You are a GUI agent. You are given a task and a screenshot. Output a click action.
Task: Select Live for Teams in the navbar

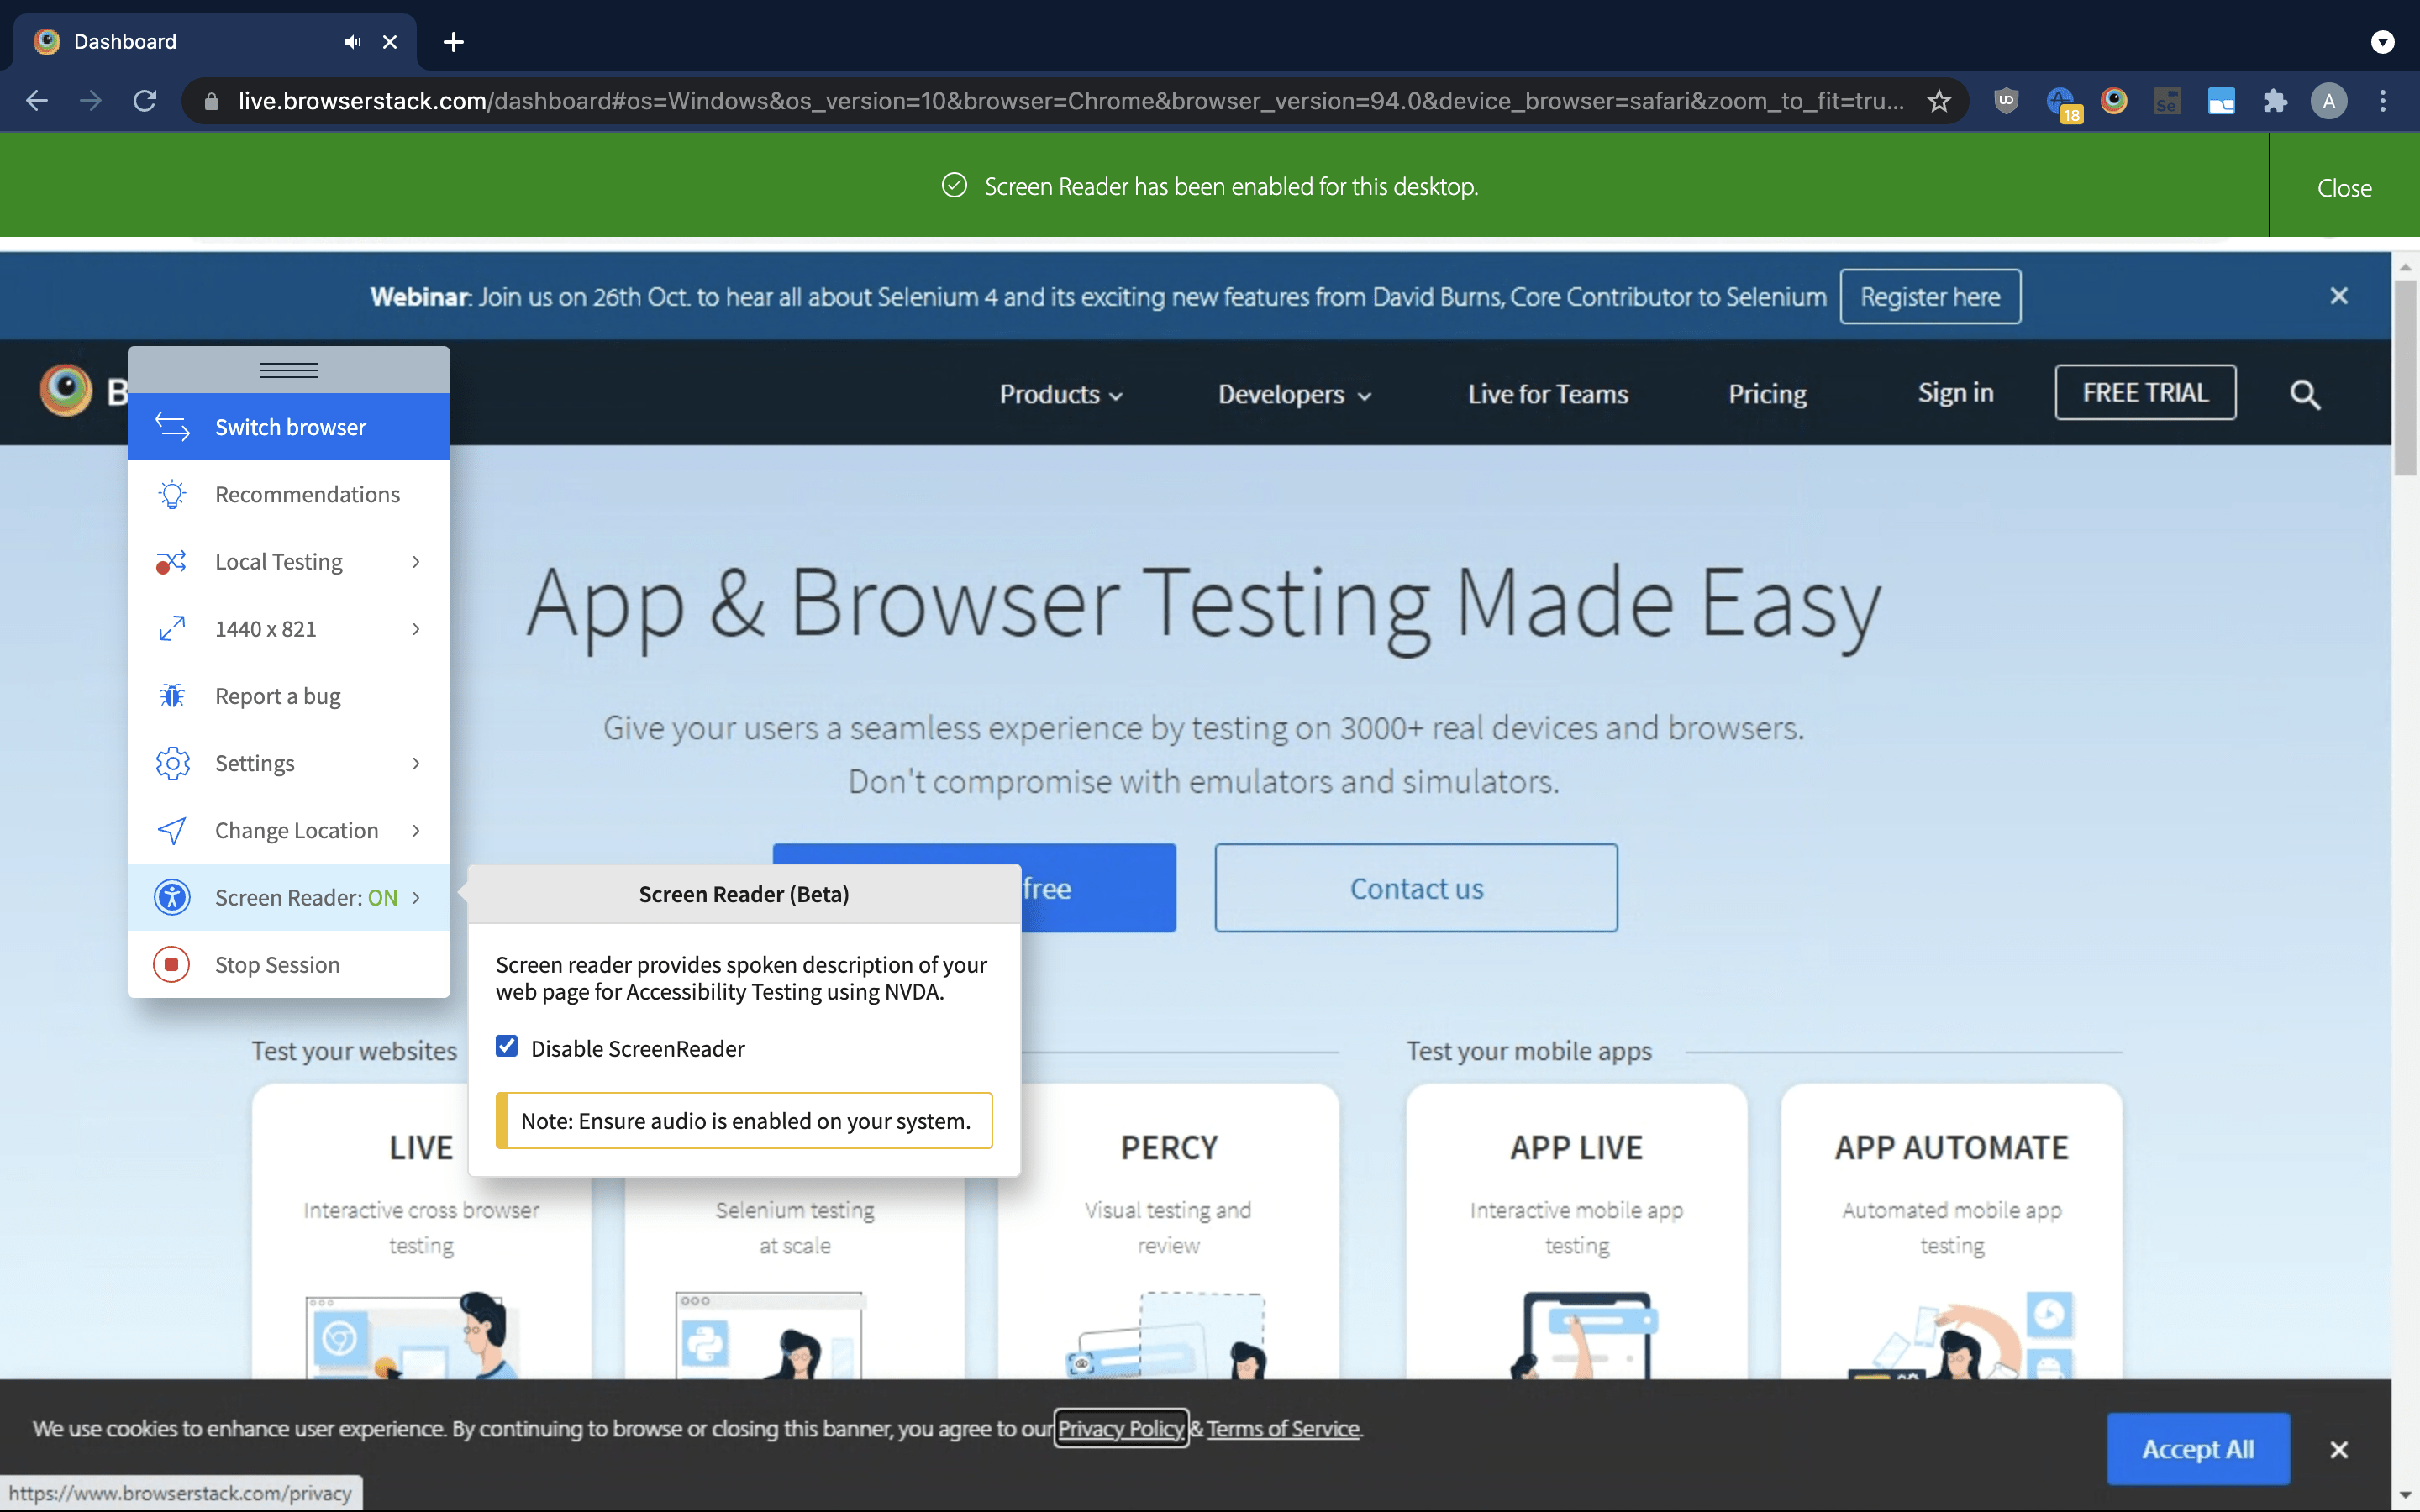[x=1546, y=394]
